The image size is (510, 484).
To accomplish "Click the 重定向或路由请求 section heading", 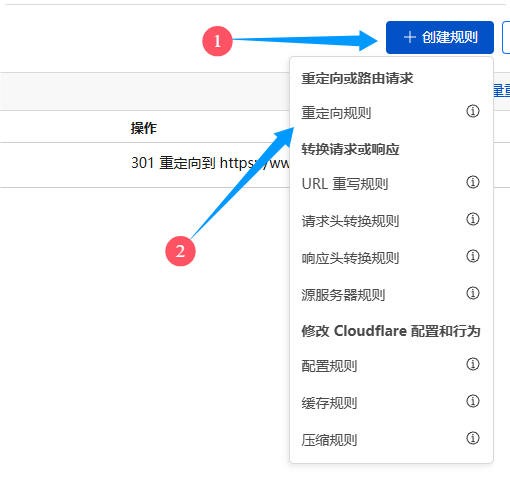I will [x=357, y=78].
